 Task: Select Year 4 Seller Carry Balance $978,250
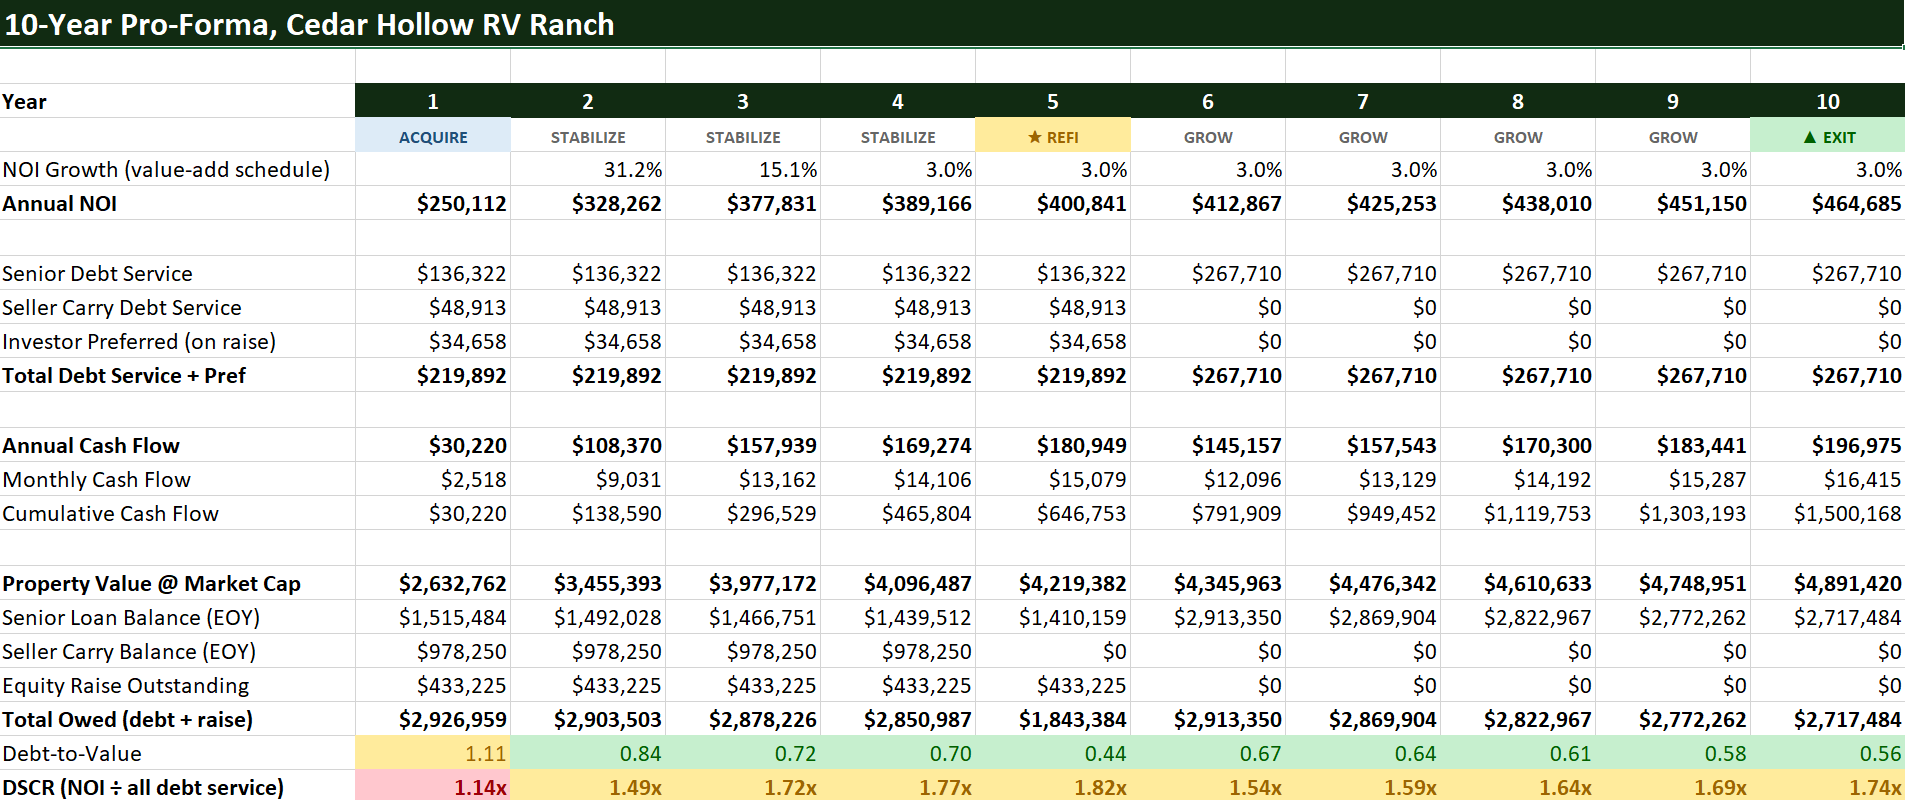pos(898,652)
